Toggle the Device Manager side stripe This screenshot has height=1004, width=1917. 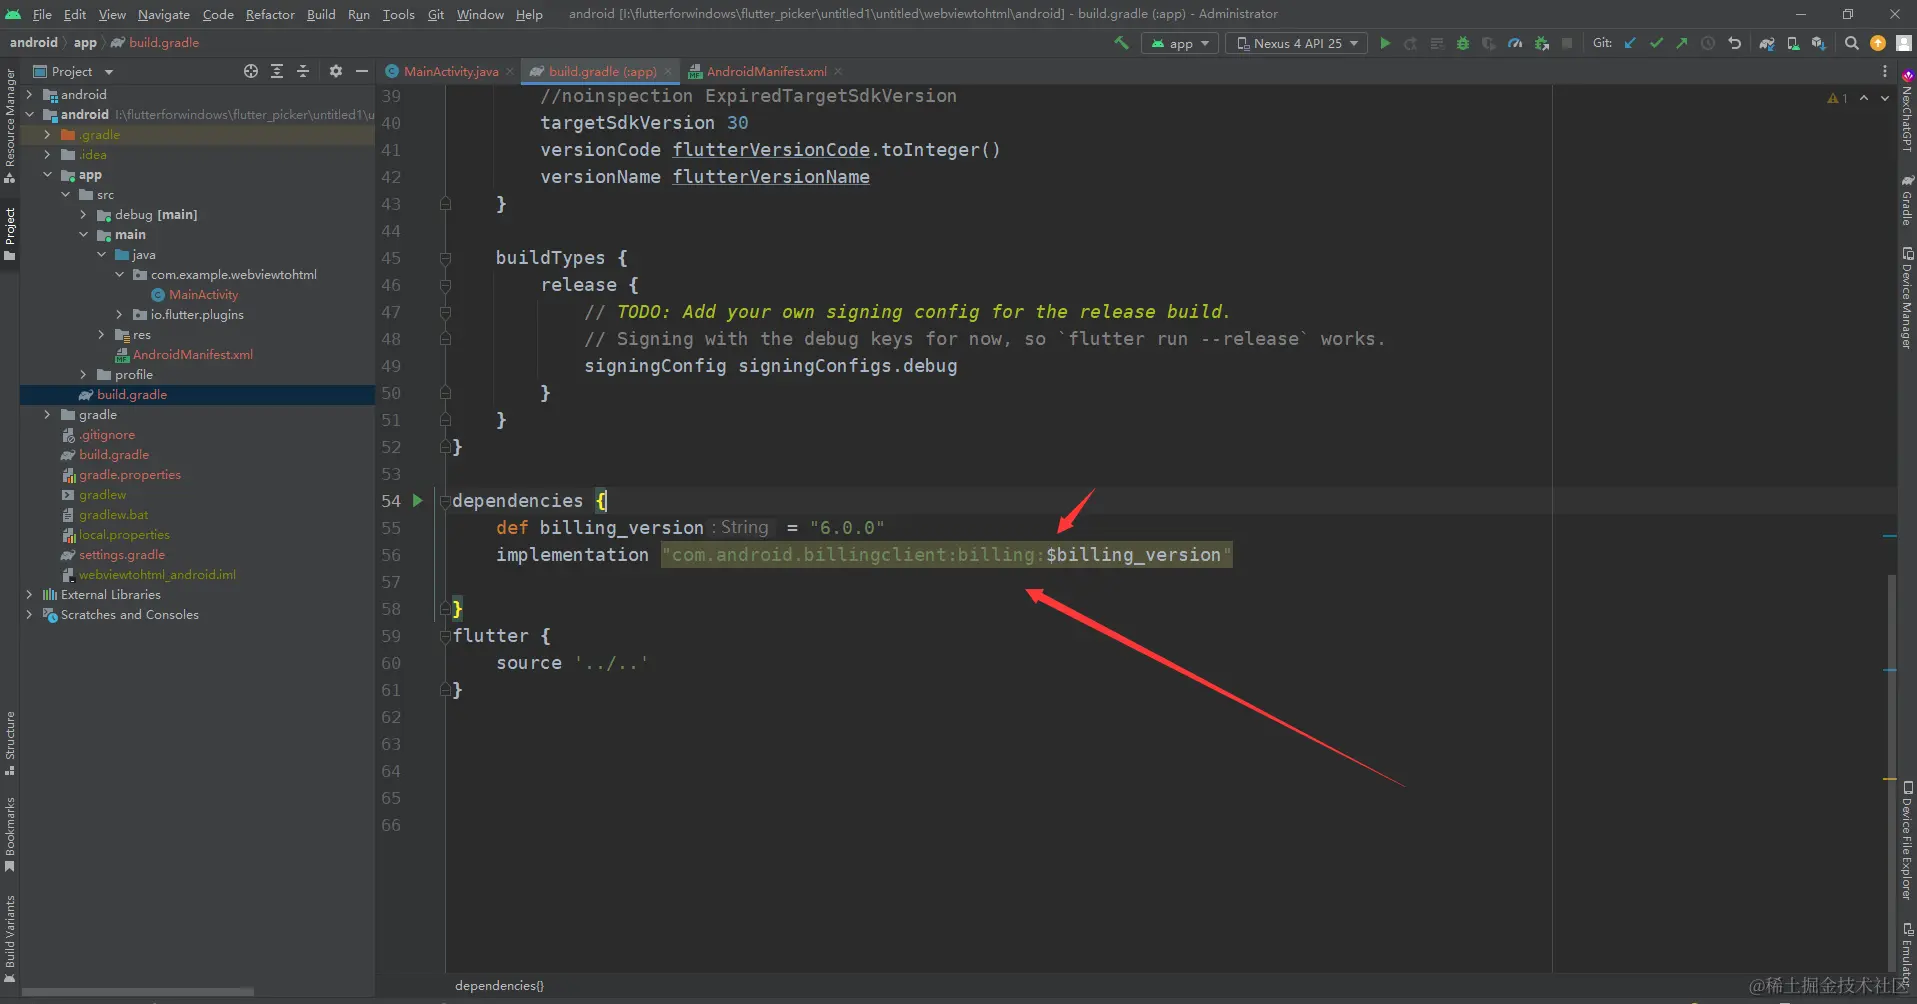1907,297
